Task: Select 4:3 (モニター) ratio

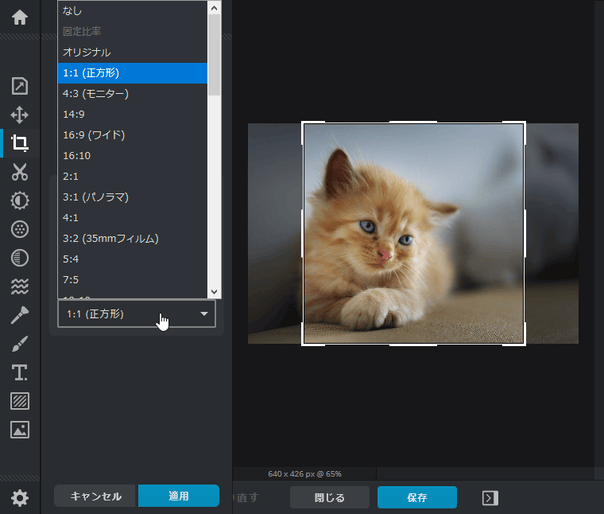Action: (x=132, y=94)
